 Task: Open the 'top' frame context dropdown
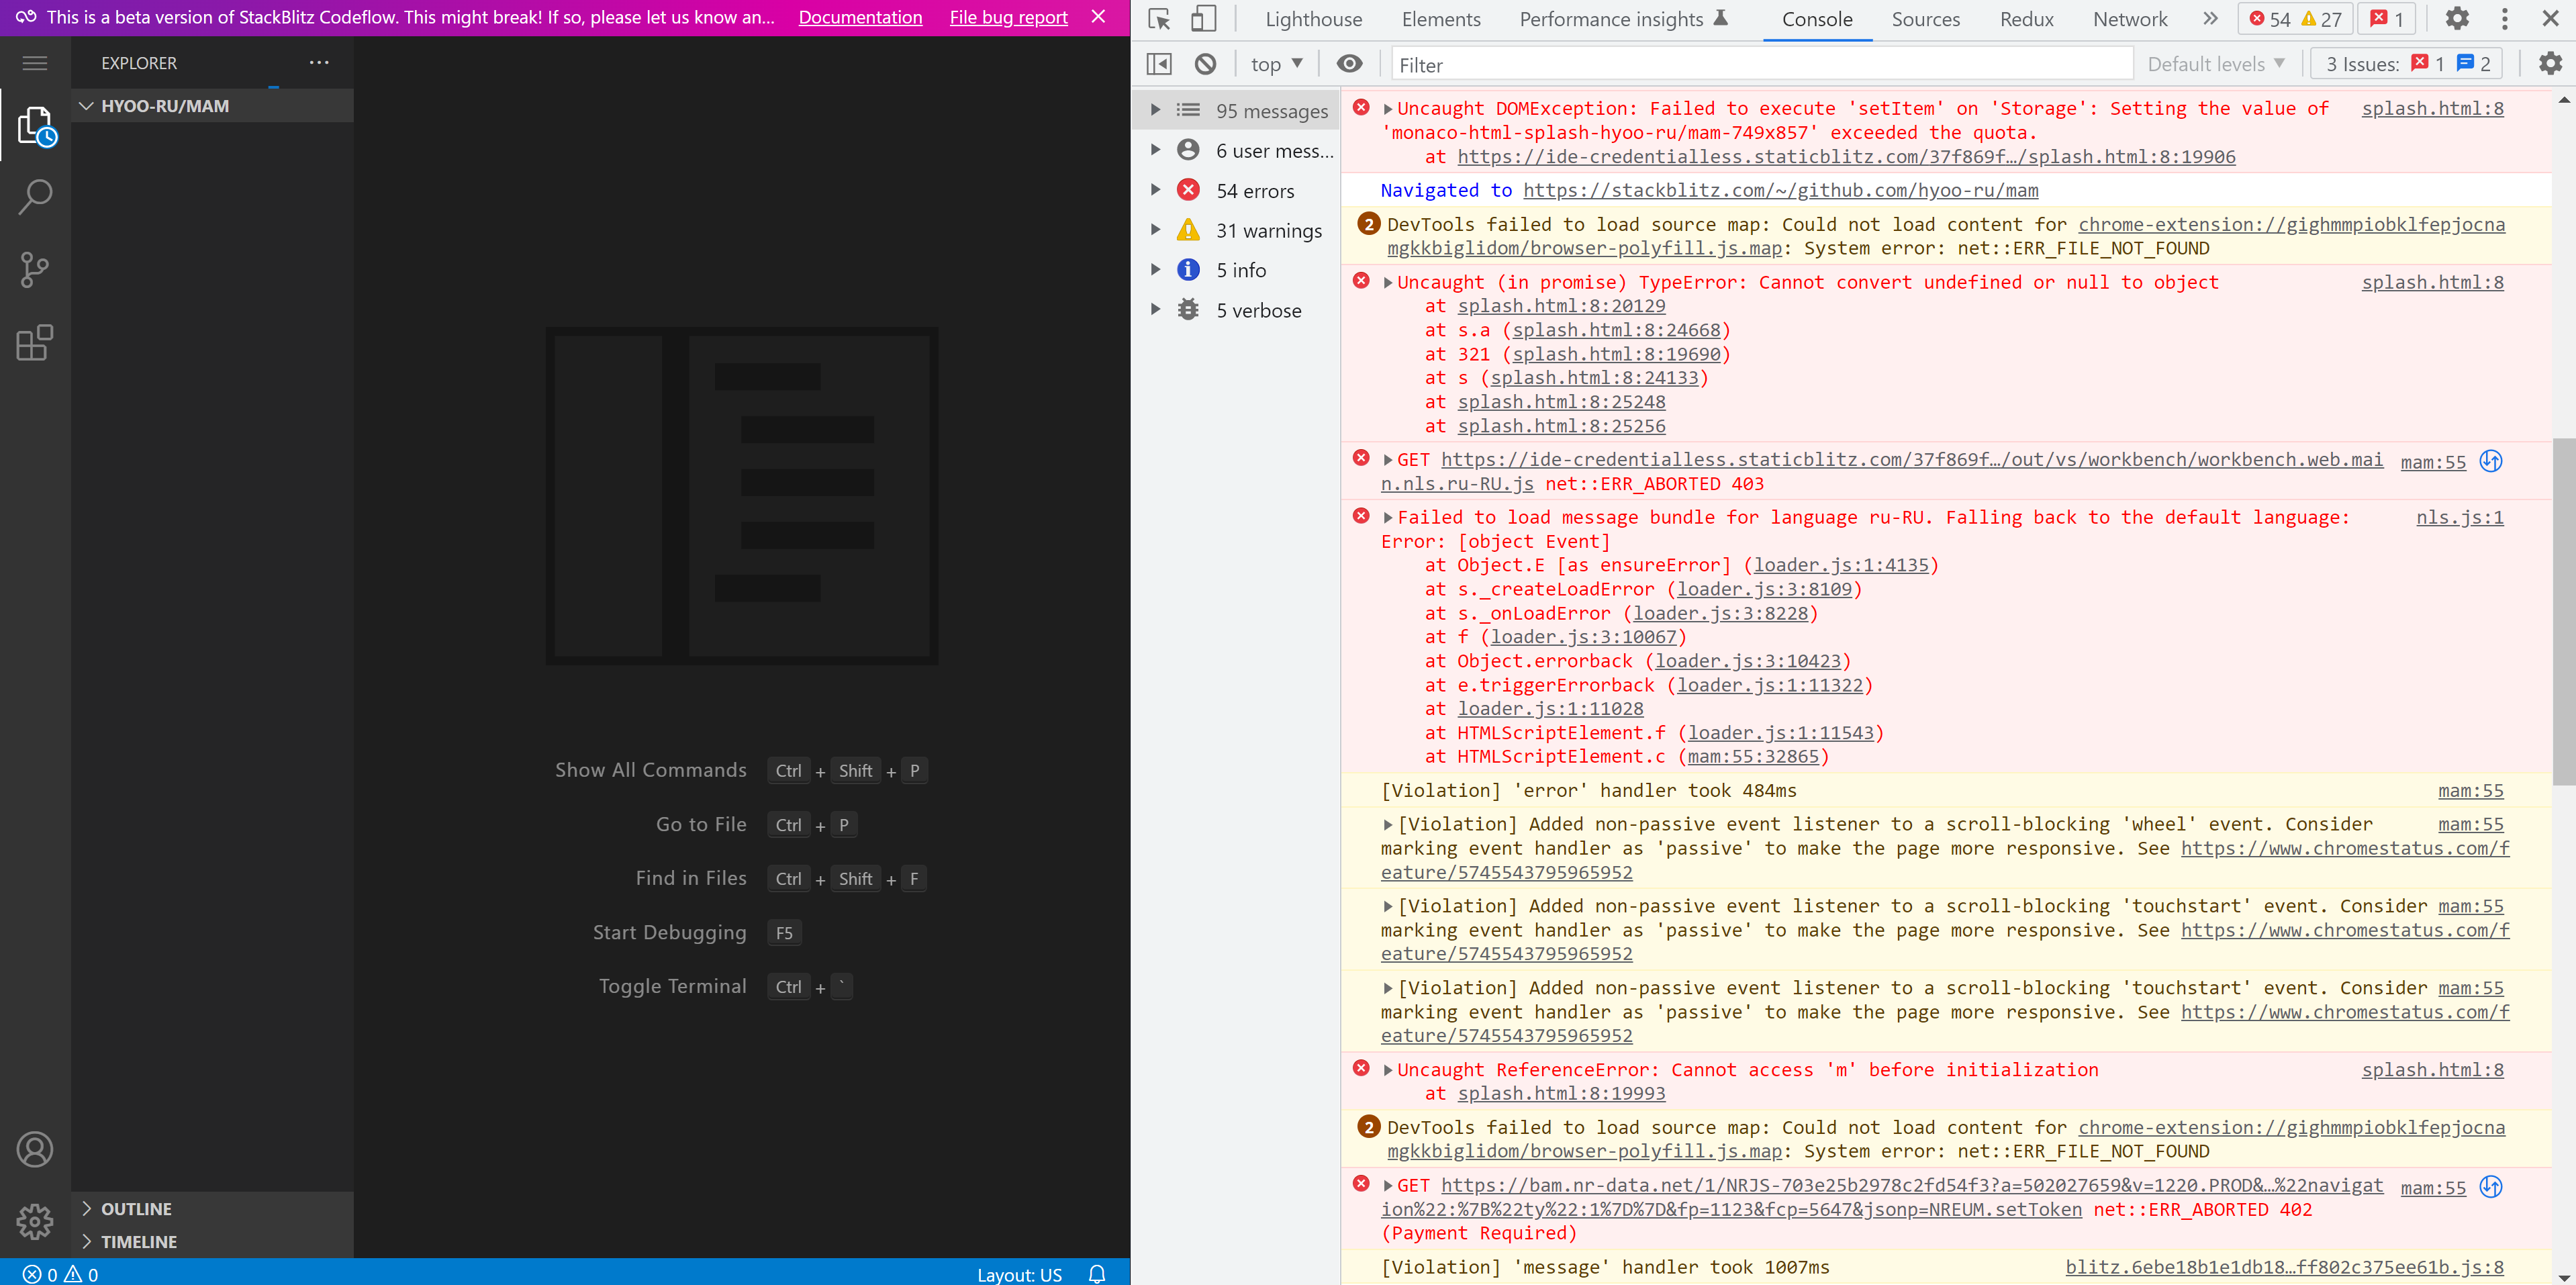click(x=1276, y=63)
